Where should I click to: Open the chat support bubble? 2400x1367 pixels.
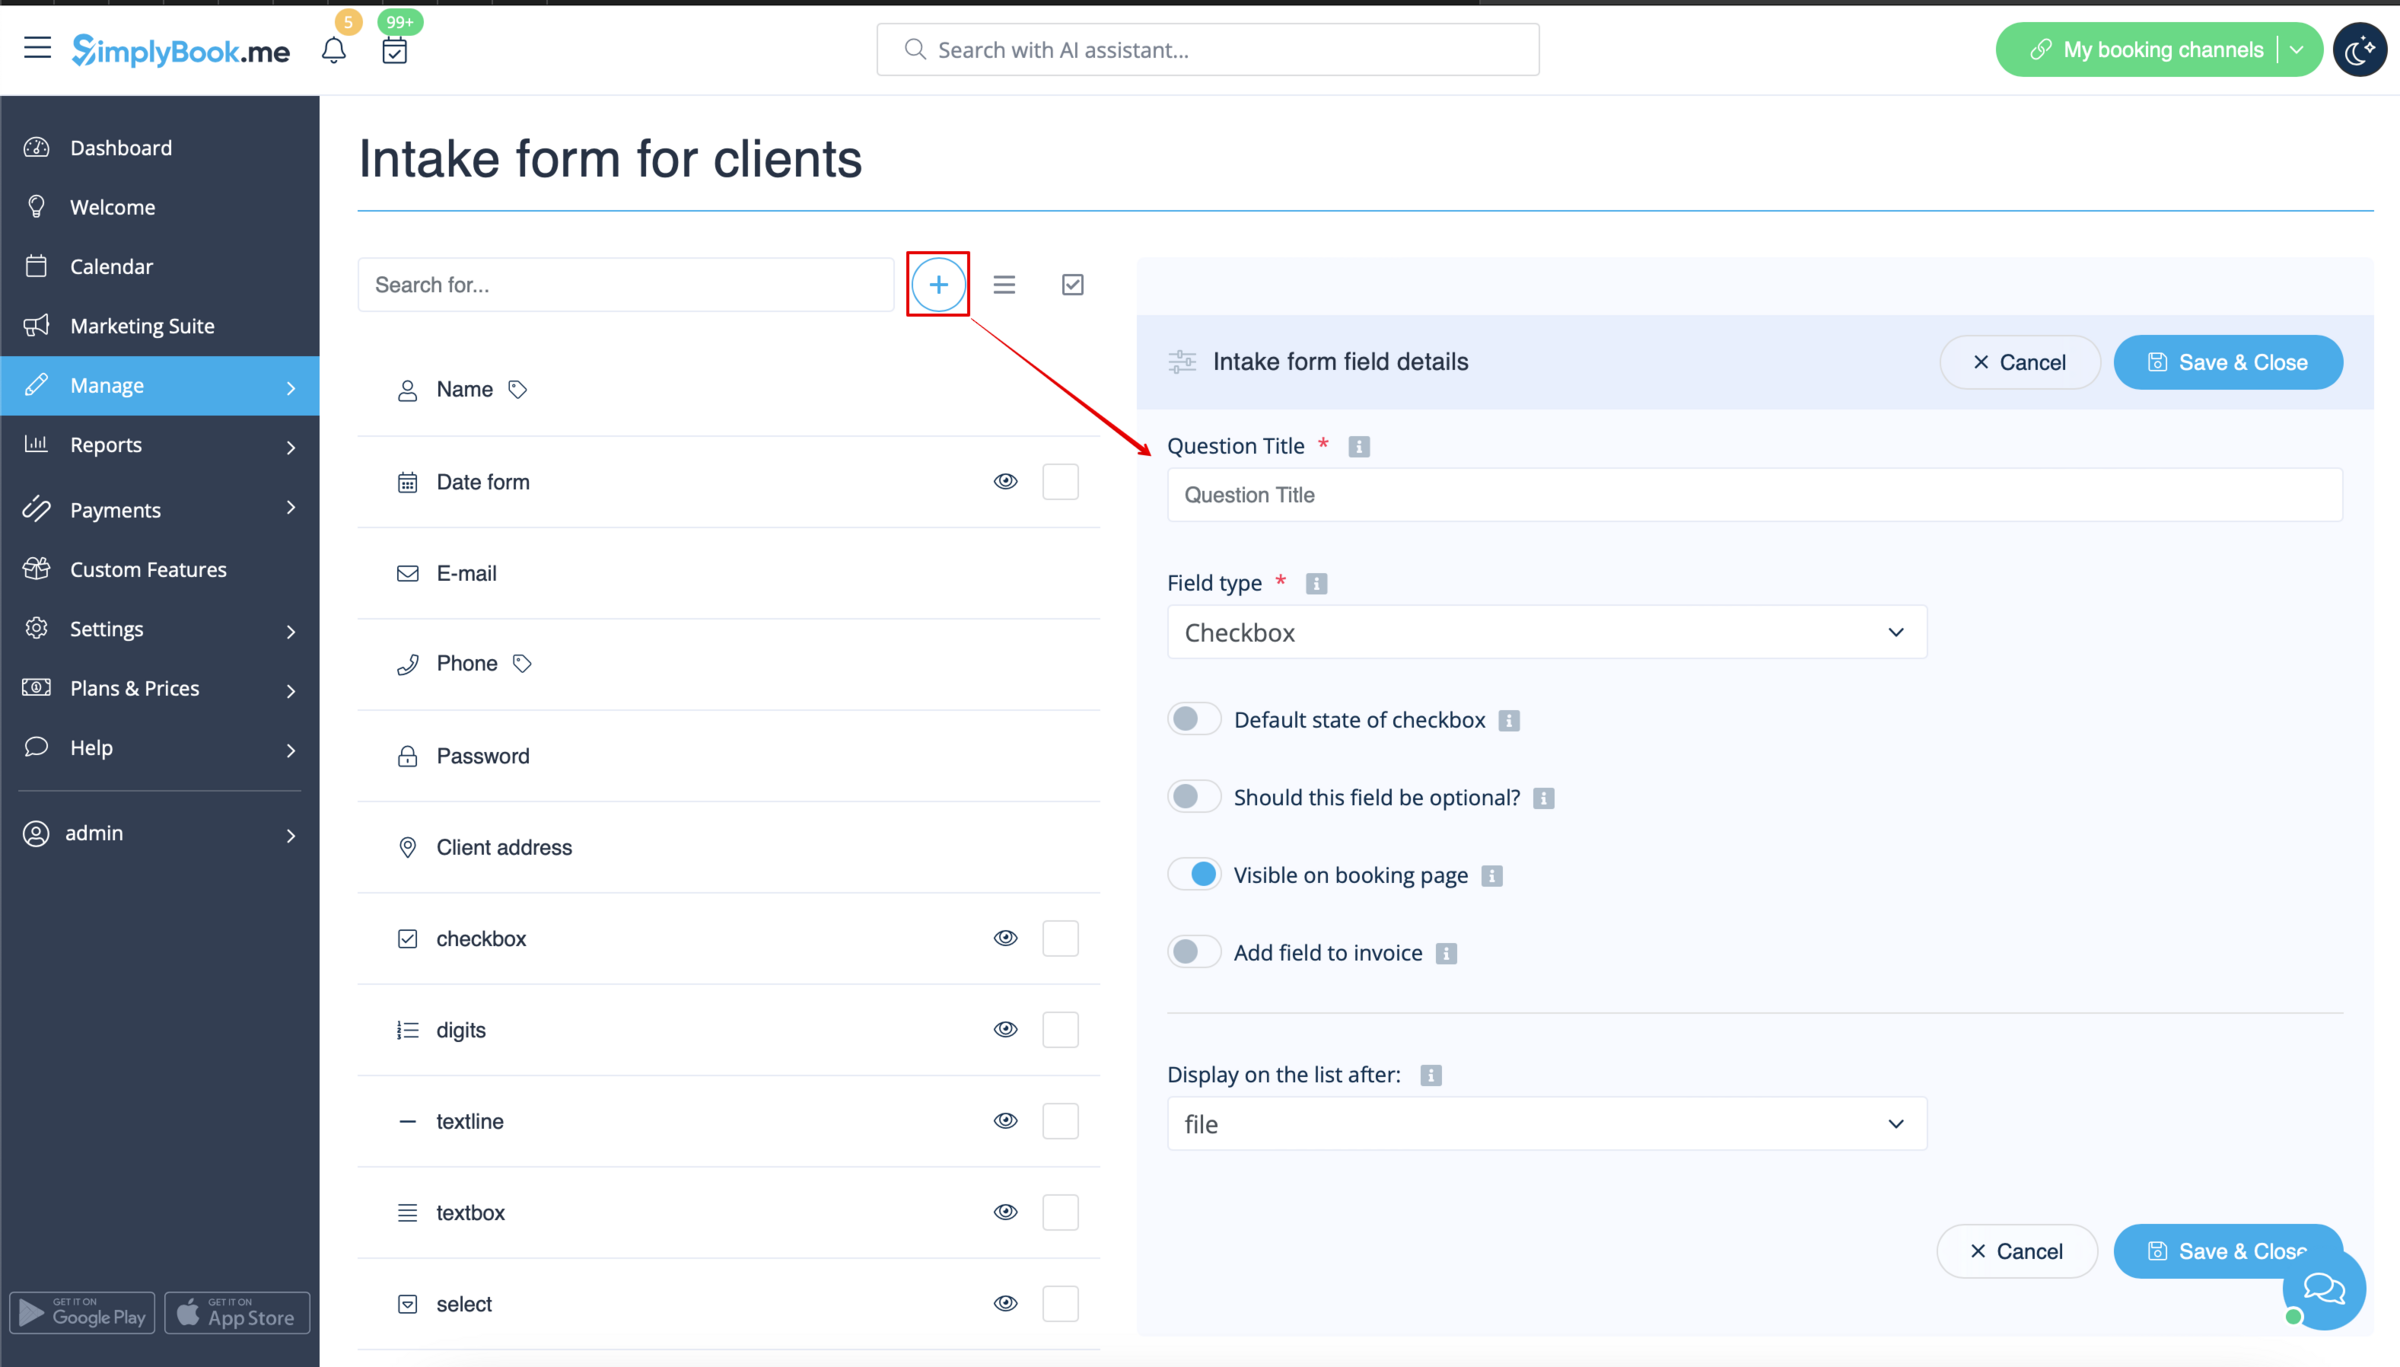click(2322, 1289)
